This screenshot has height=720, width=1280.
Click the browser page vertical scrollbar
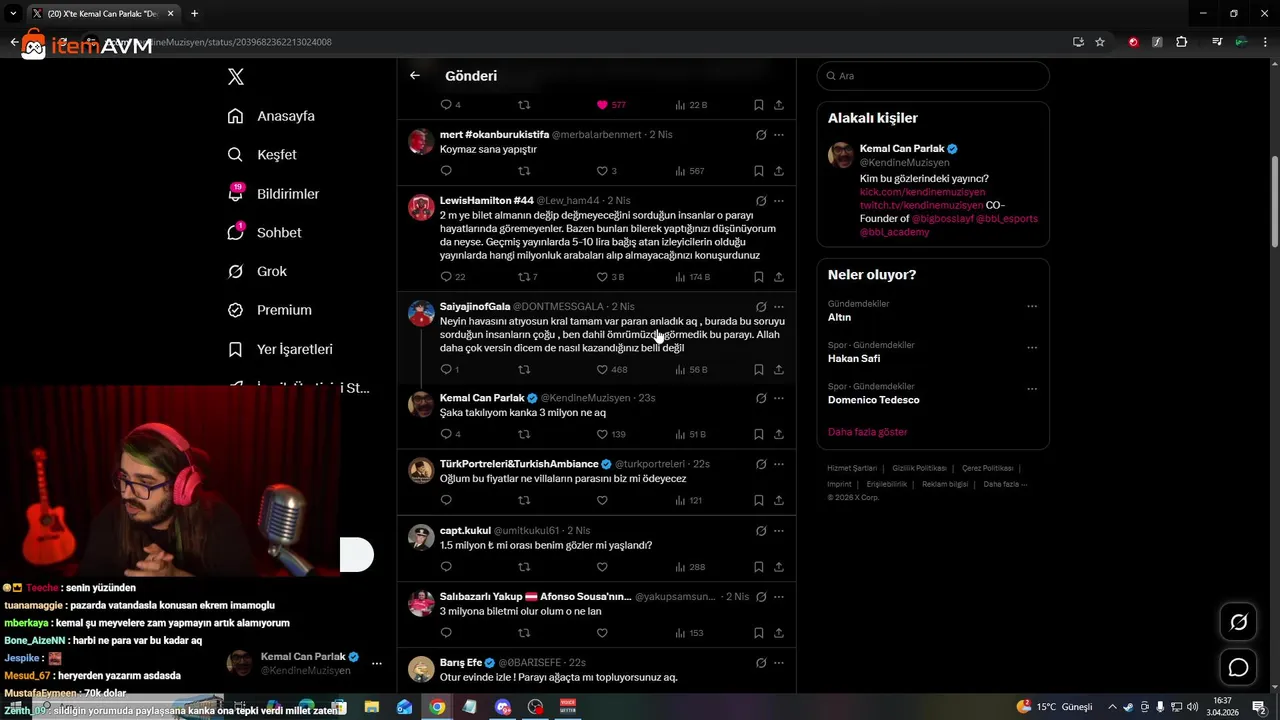1274,203
